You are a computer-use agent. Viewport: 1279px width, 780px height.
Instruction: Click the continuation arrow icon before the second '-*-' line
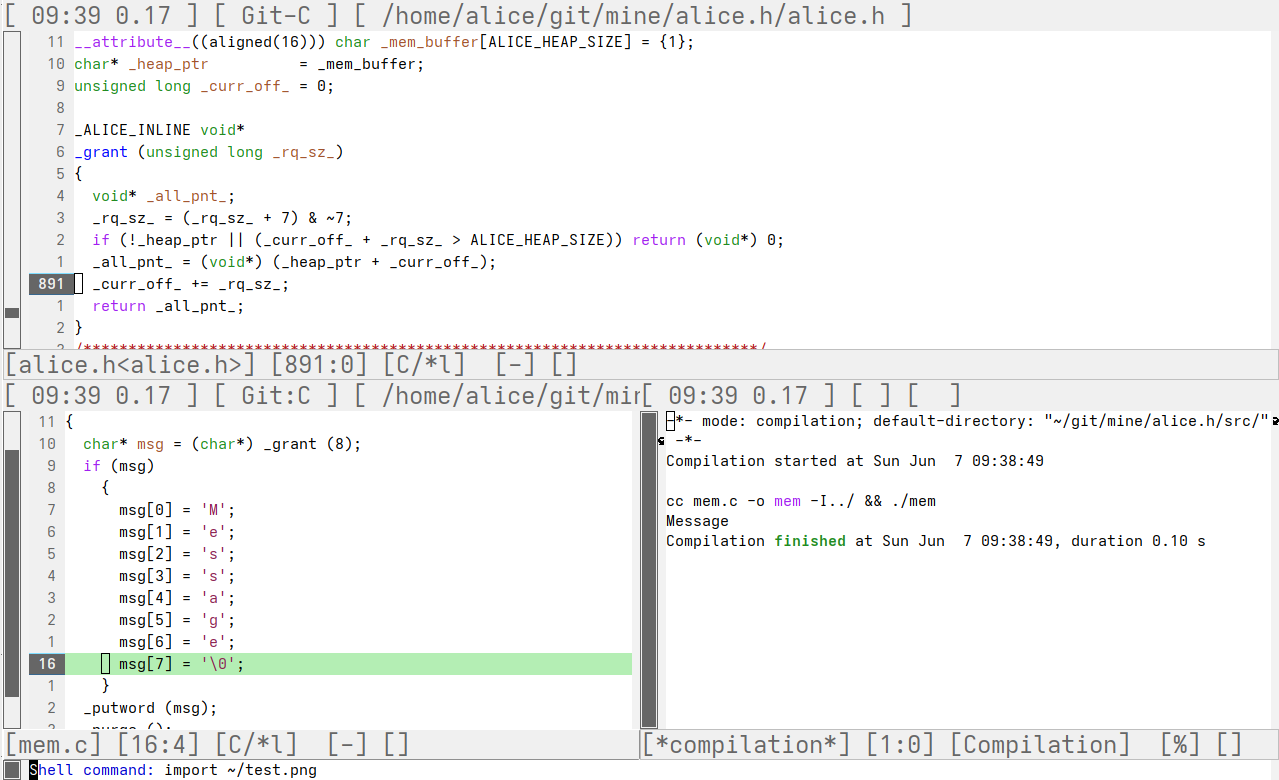point(661,441)
